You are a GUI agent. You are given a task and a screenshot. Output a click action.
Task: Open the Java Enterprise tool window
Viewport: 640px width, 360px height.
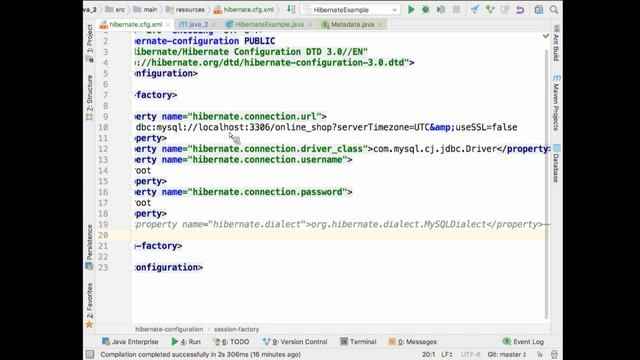coord(130,342)
